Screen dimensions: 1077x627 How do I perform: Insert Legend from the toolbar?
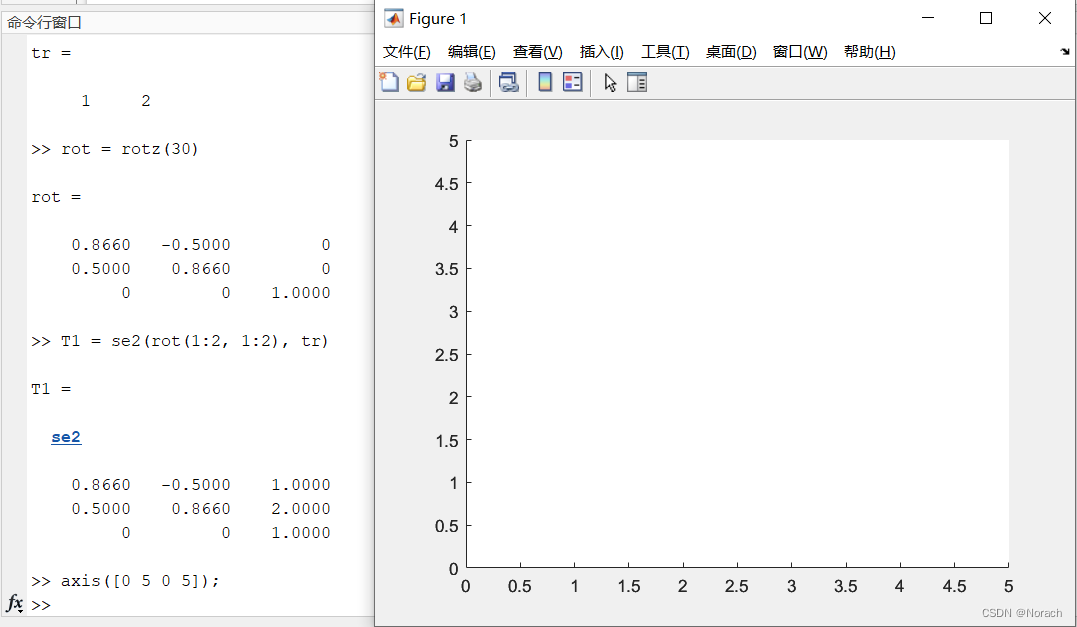pyautogui.click(x=572, y=82)
